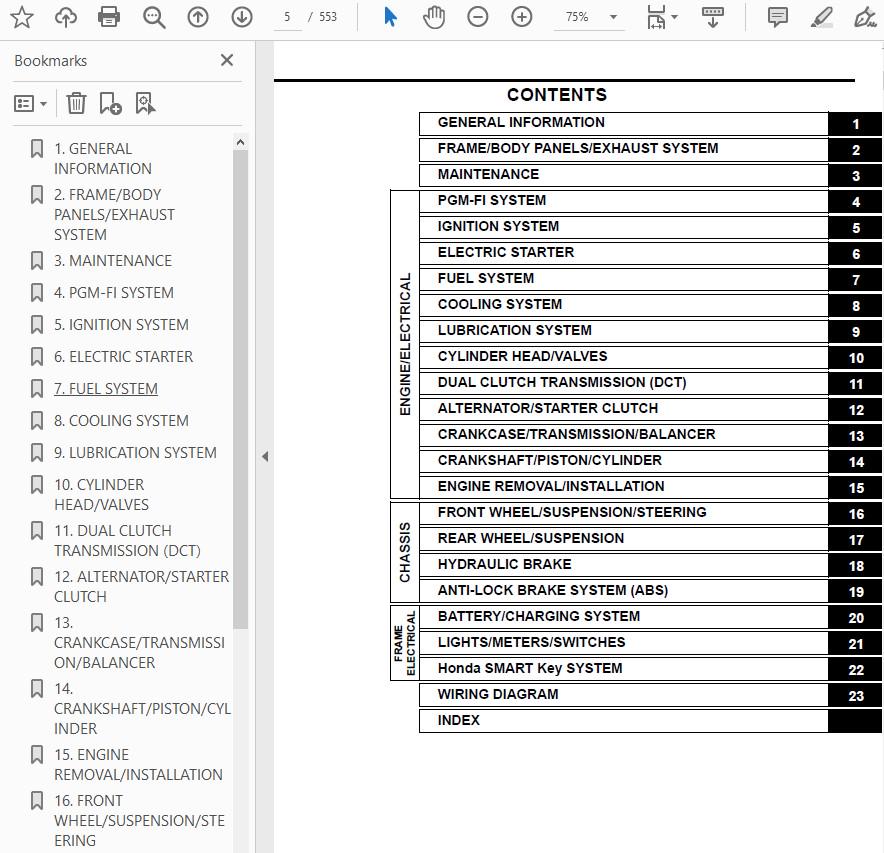
Task: Open the 75% zoom level dropdown
Action: tap(613, 17)
